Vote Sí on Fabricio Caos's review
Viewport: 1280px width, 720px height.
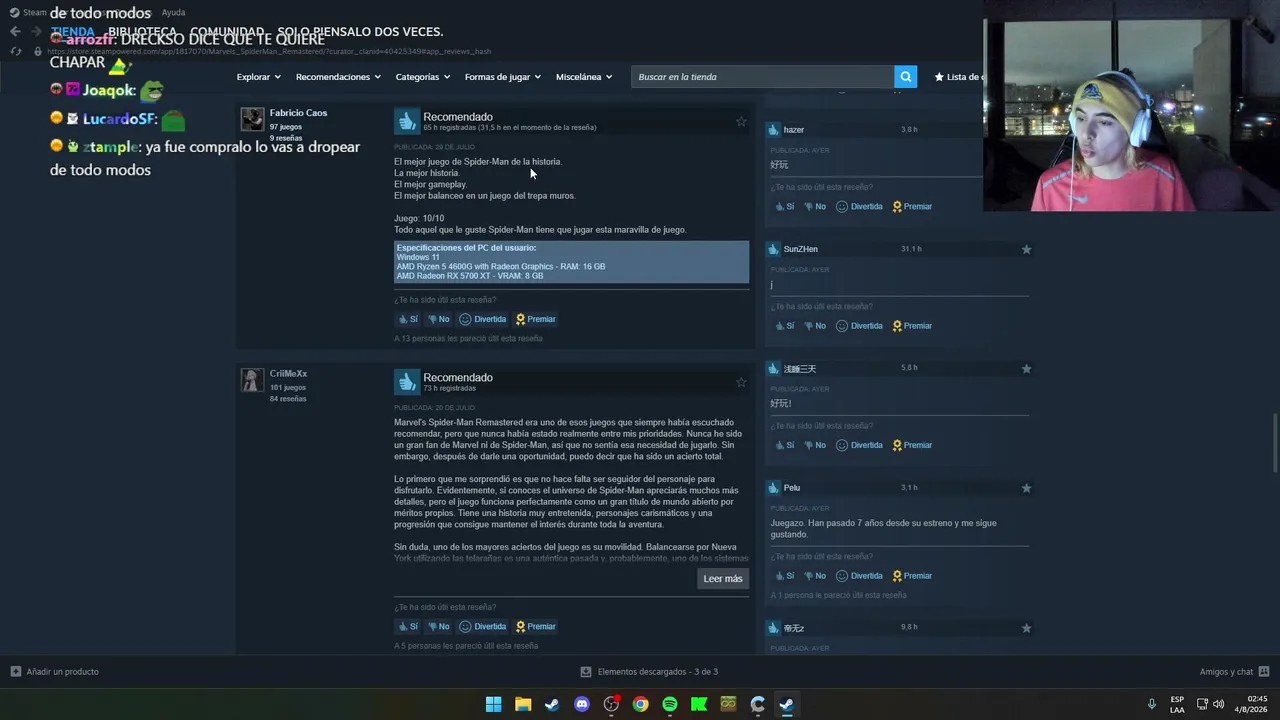coord(408,319)
